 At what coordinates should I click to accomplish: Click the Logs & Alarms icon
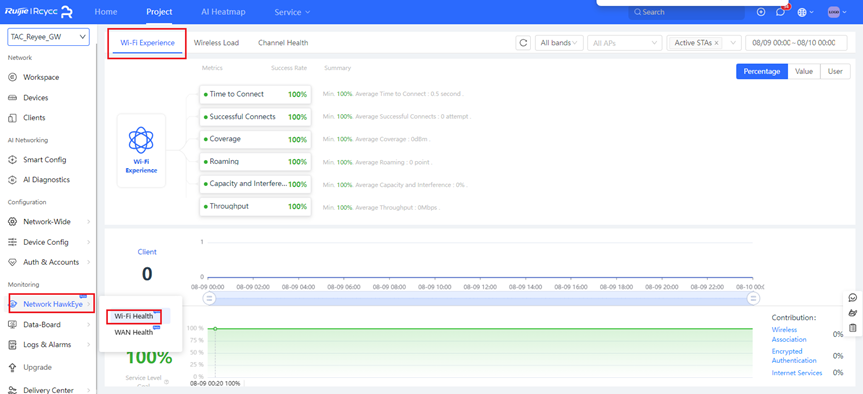pyautogui.click(x=13, y=345)
